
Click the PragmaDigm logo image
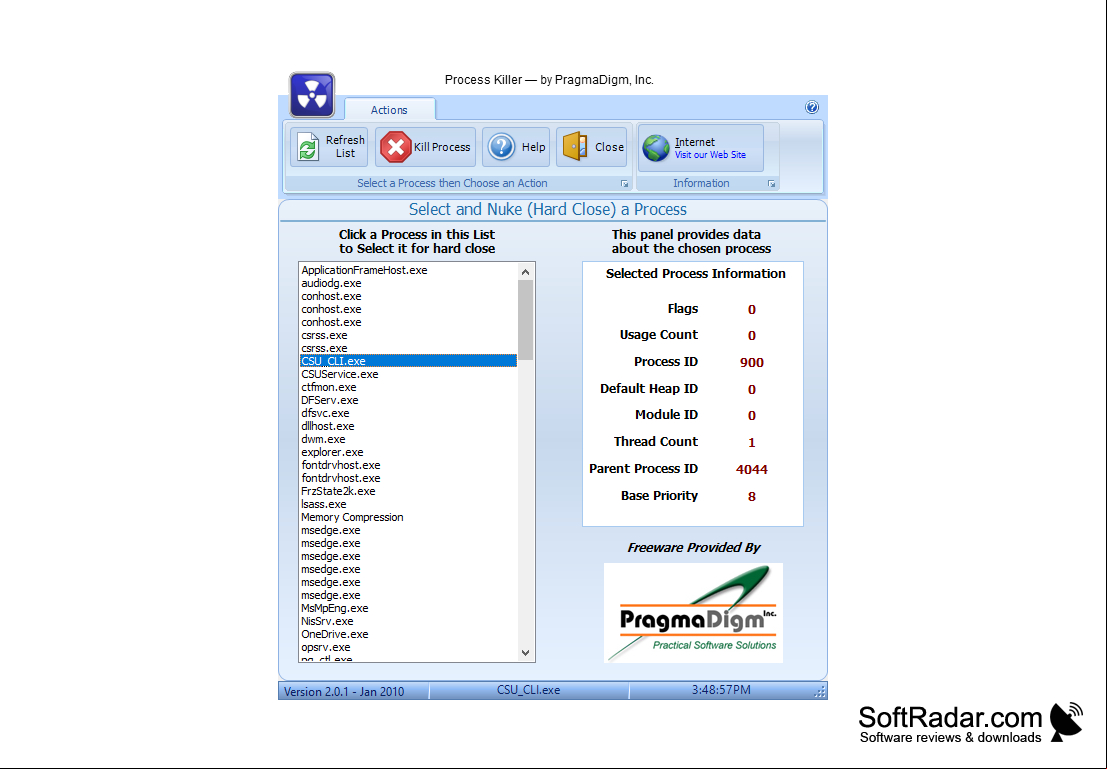click(693, 613)
